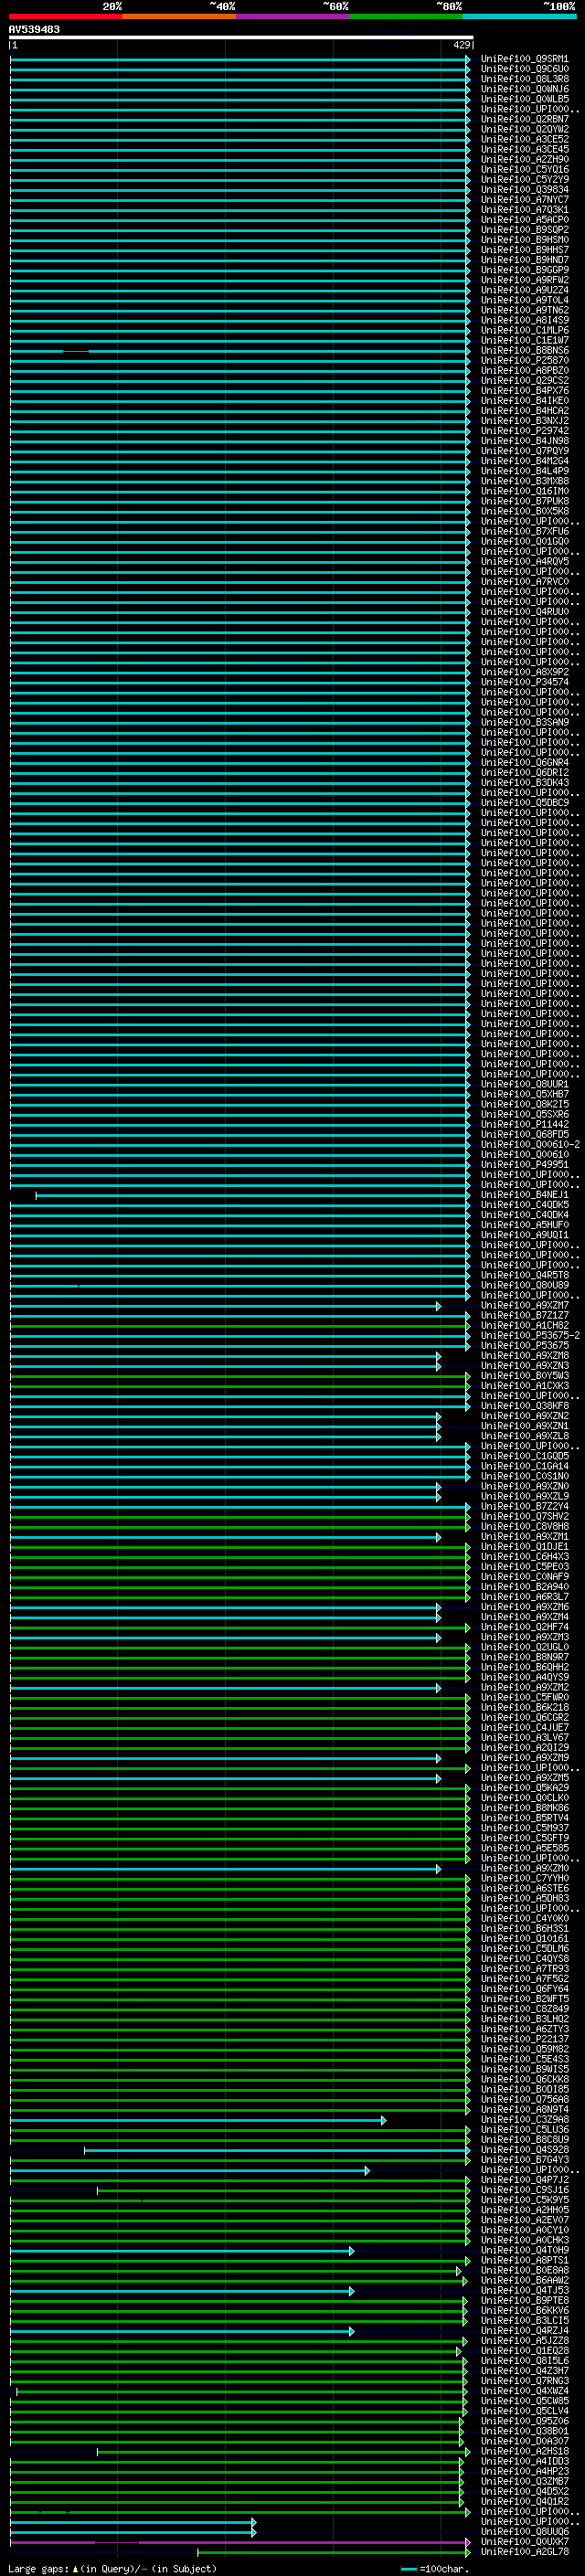Click the label UniRef100_A2ZH90
The height and width of the screenshot is (2576, 585).
[524, 159]
